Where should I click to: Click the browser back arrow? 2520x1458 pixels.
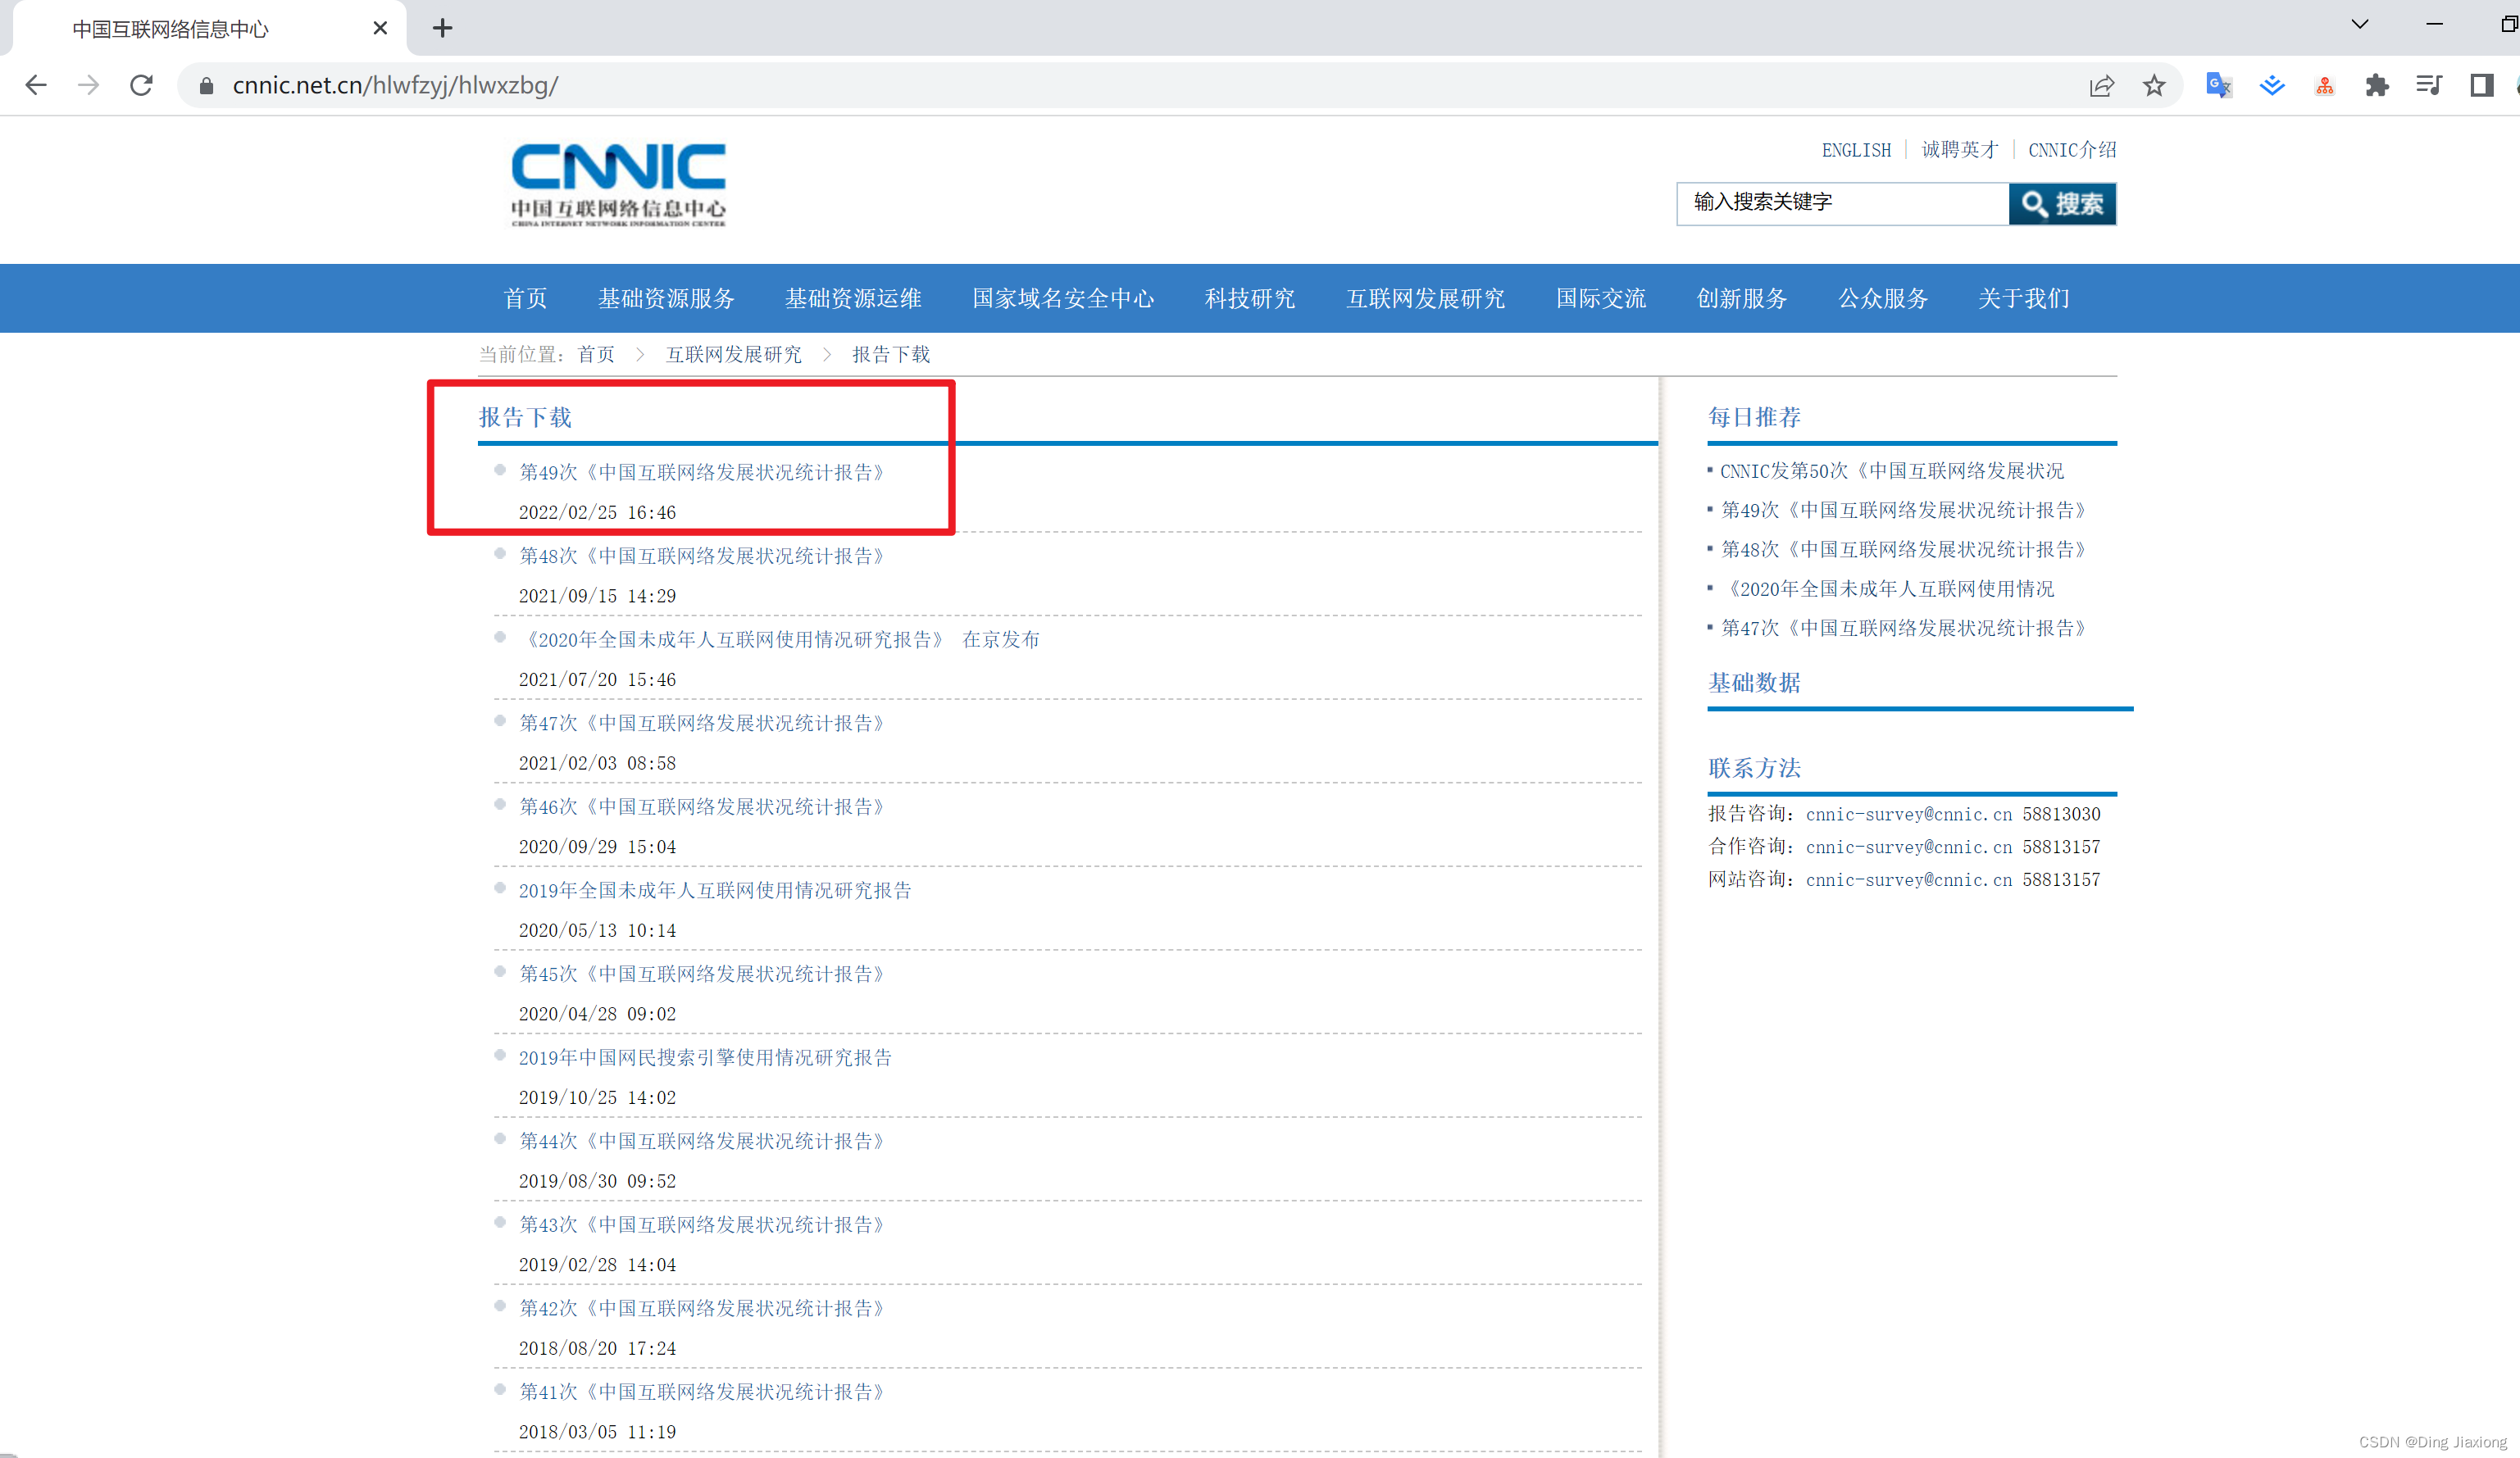pyautogui.click(x=36, y=85)
